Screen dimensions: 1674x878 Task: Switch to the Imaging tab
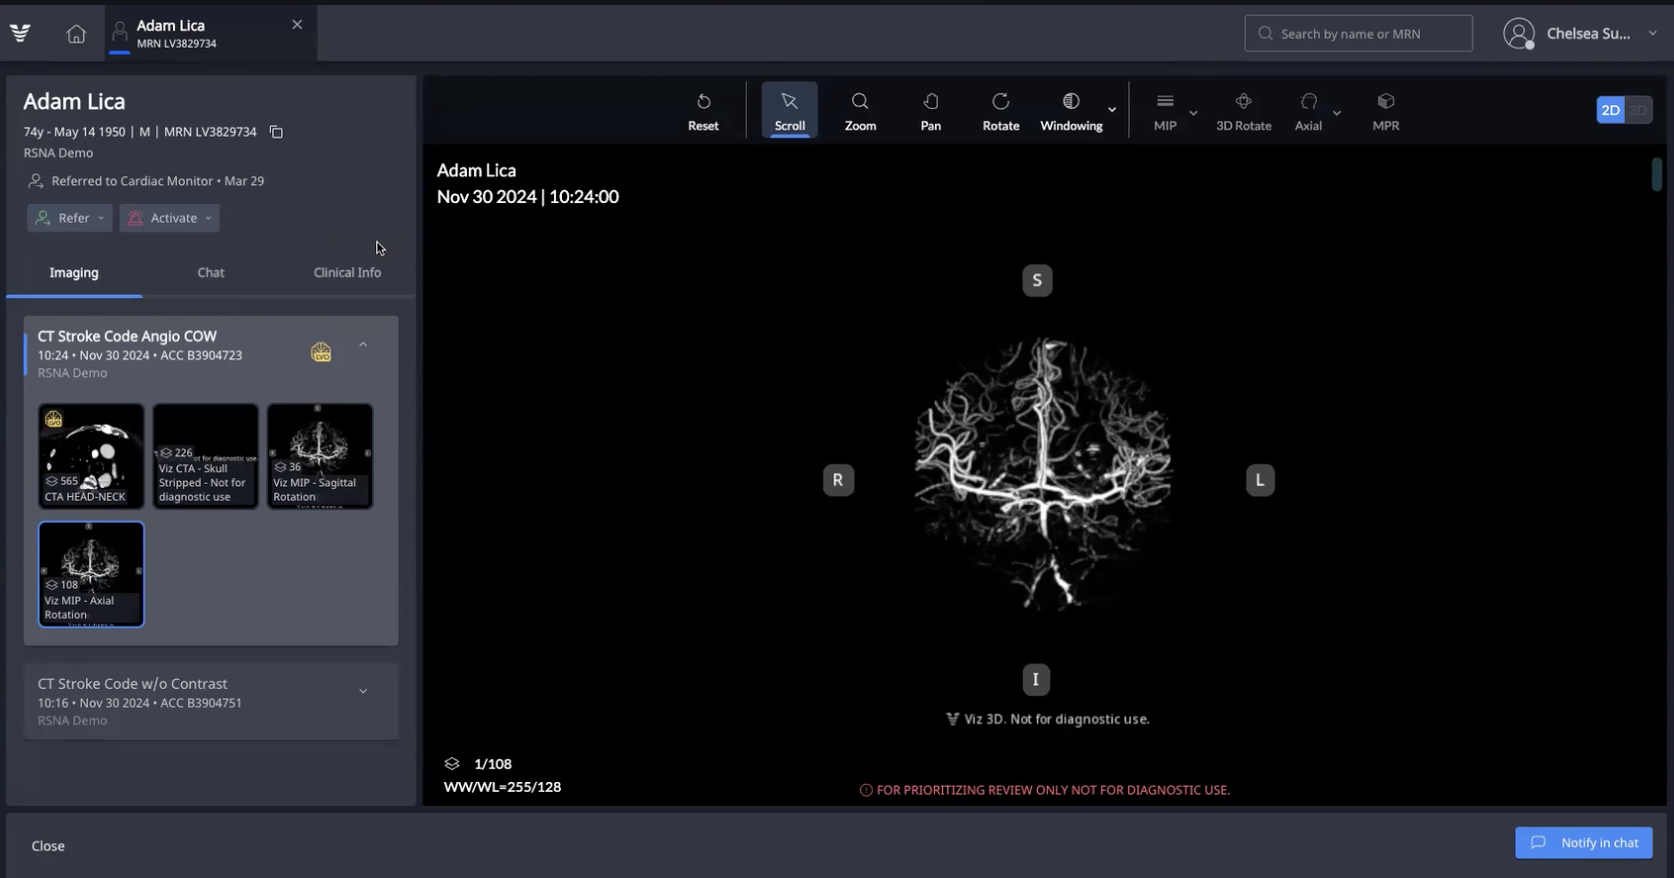[74, 273]
